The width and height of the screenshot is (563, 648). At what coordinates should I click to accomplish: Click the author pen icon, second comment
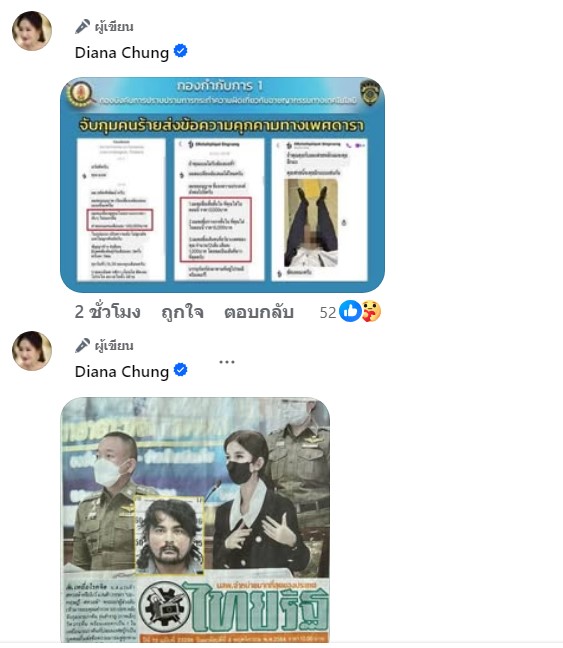coord(83,345)
